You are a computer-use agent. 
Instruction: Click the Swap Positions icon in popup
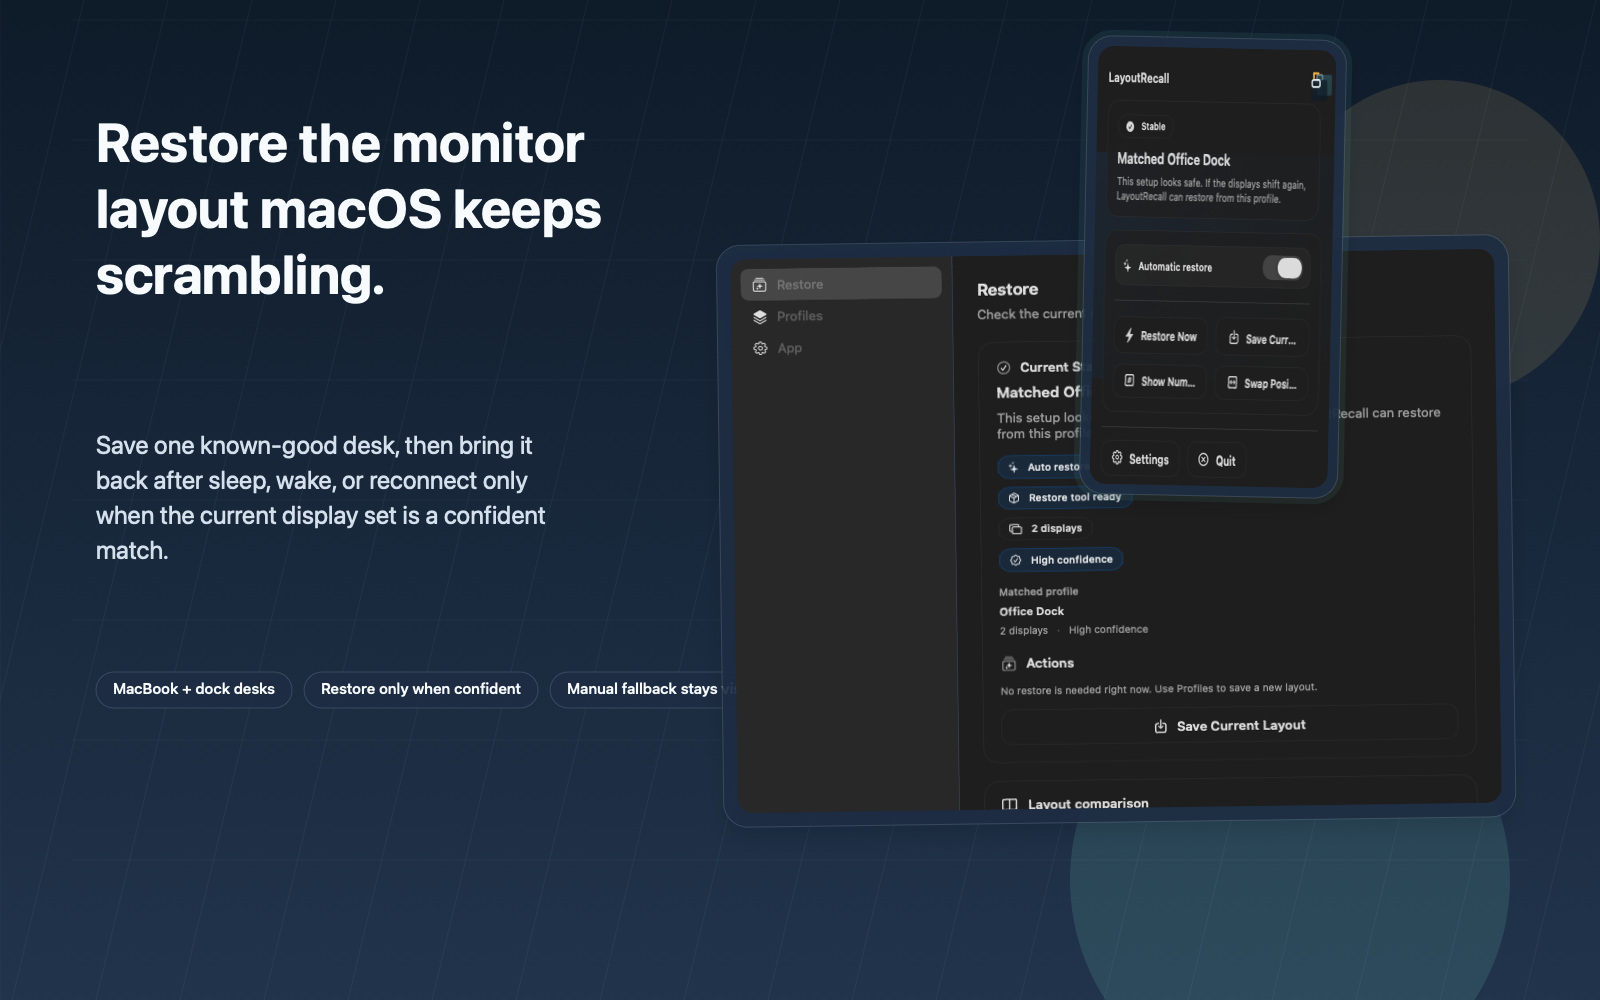coord(1232,383)
